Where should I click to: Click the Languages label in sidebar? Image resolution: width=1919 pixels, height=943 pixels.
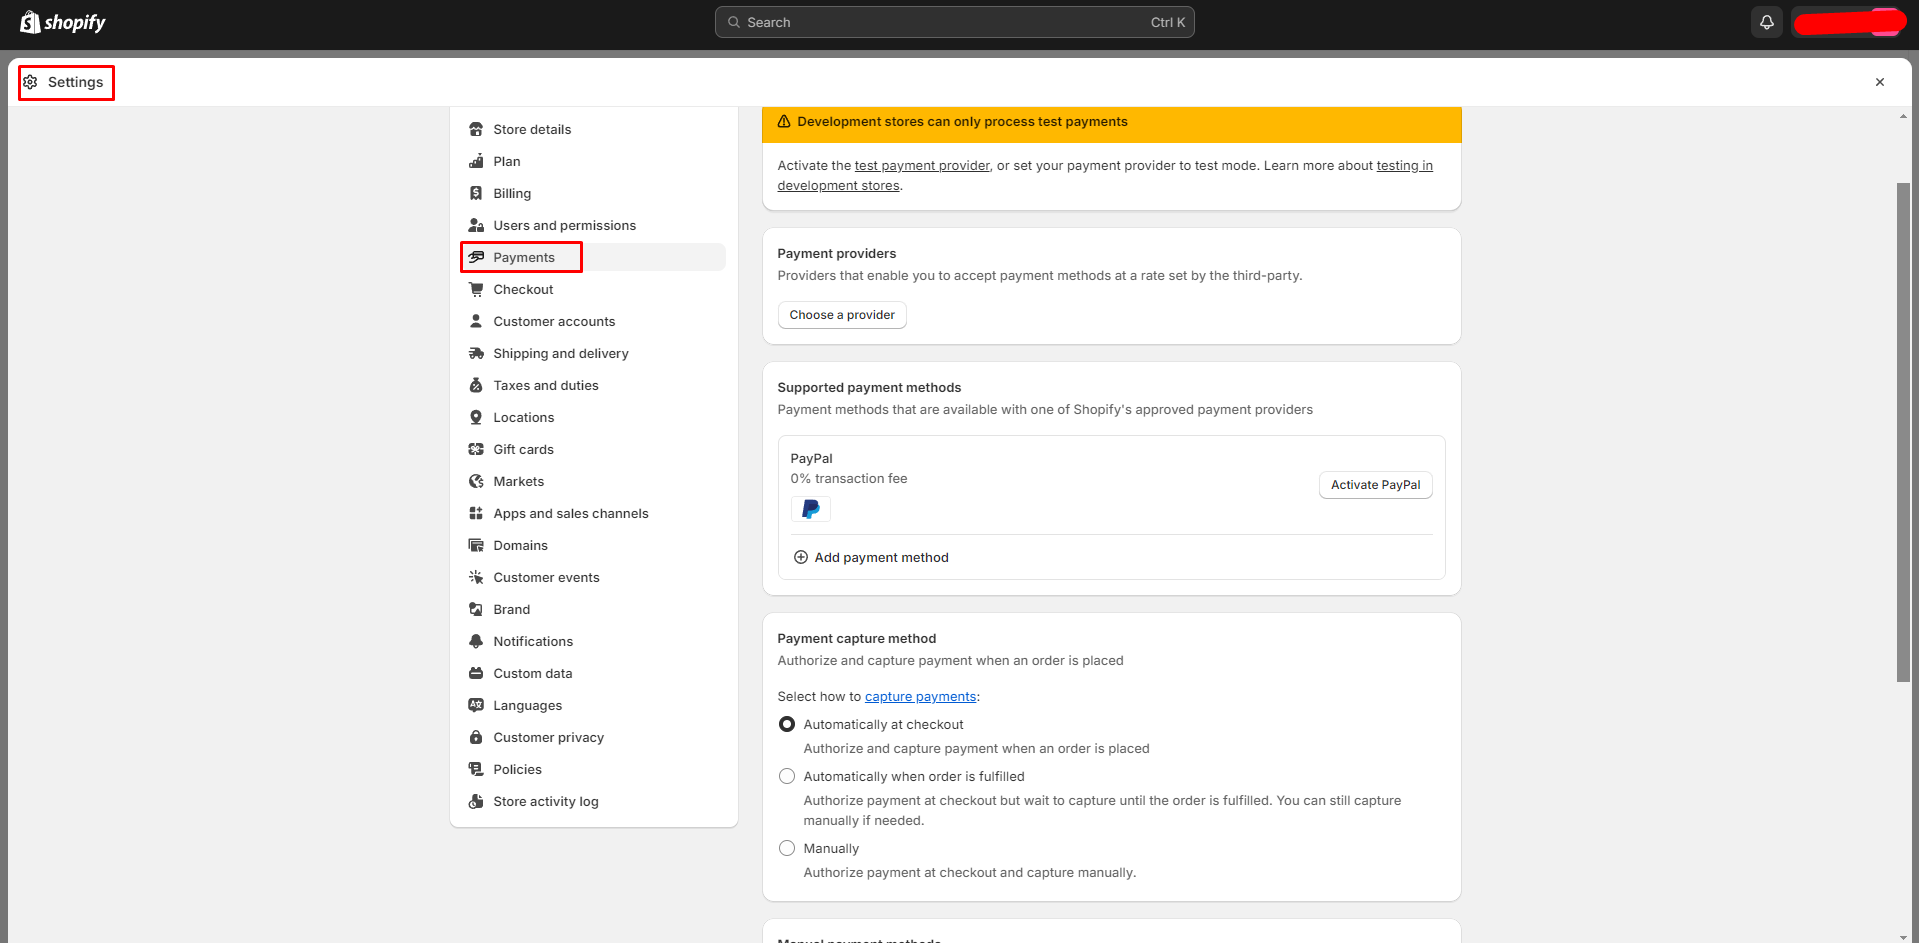click(528, 705)
